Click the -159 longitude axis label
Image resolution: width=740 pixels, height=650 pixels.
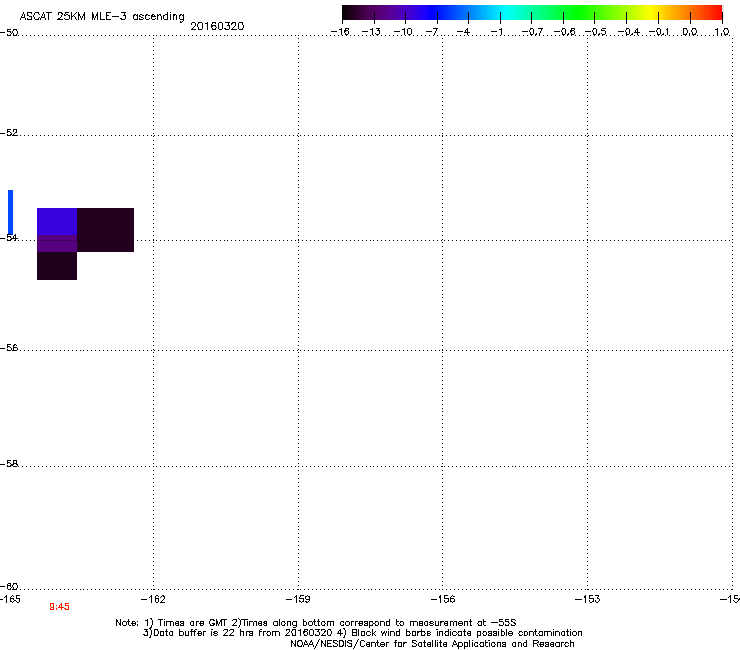298,599
